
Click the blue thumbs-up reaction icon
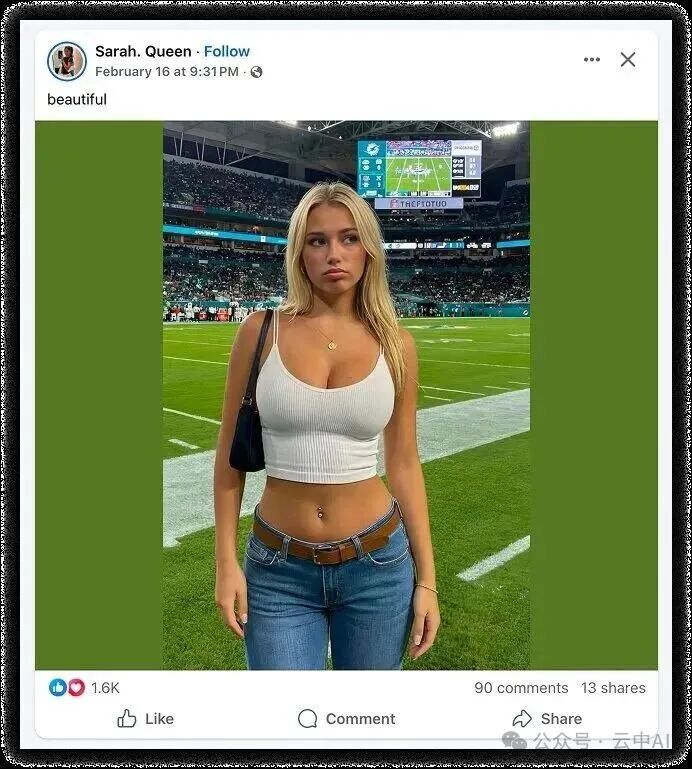tap(58, 688)
